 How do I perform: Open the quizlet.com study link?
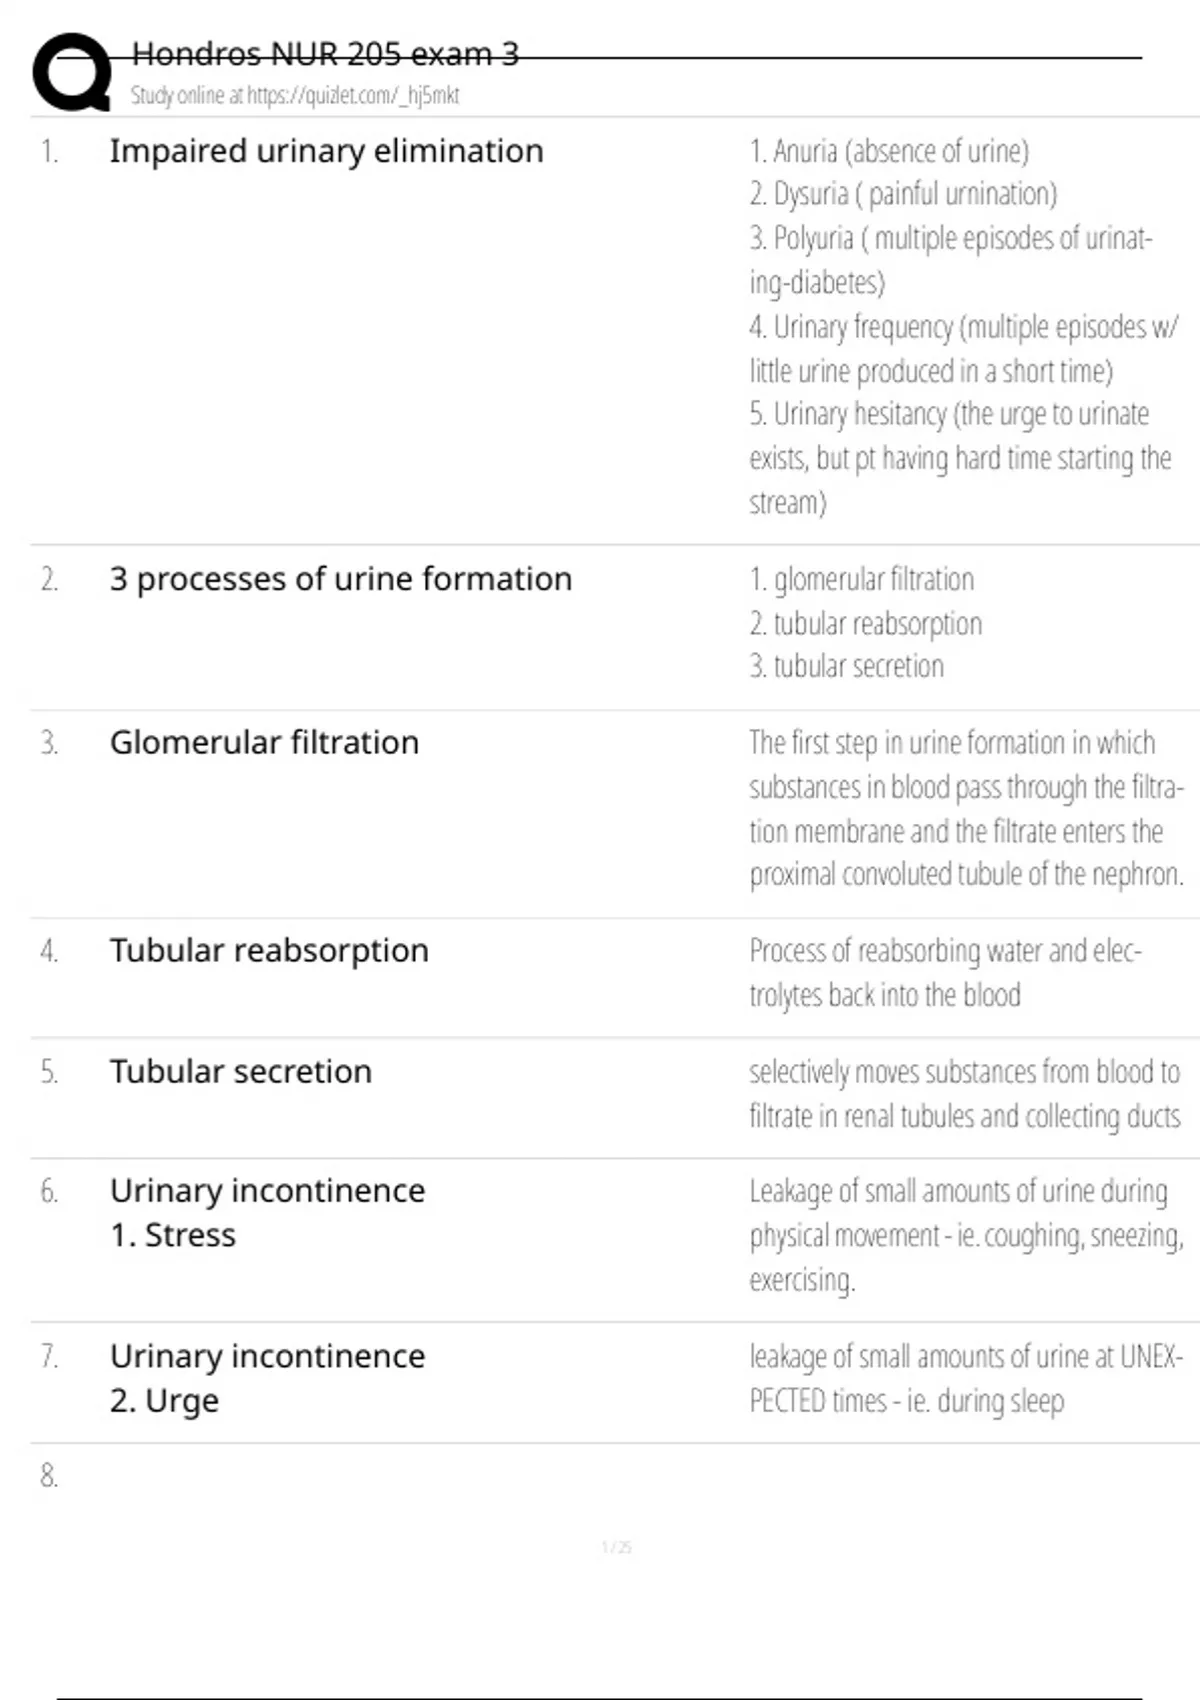pyautogui.click(x=295, y=96)
